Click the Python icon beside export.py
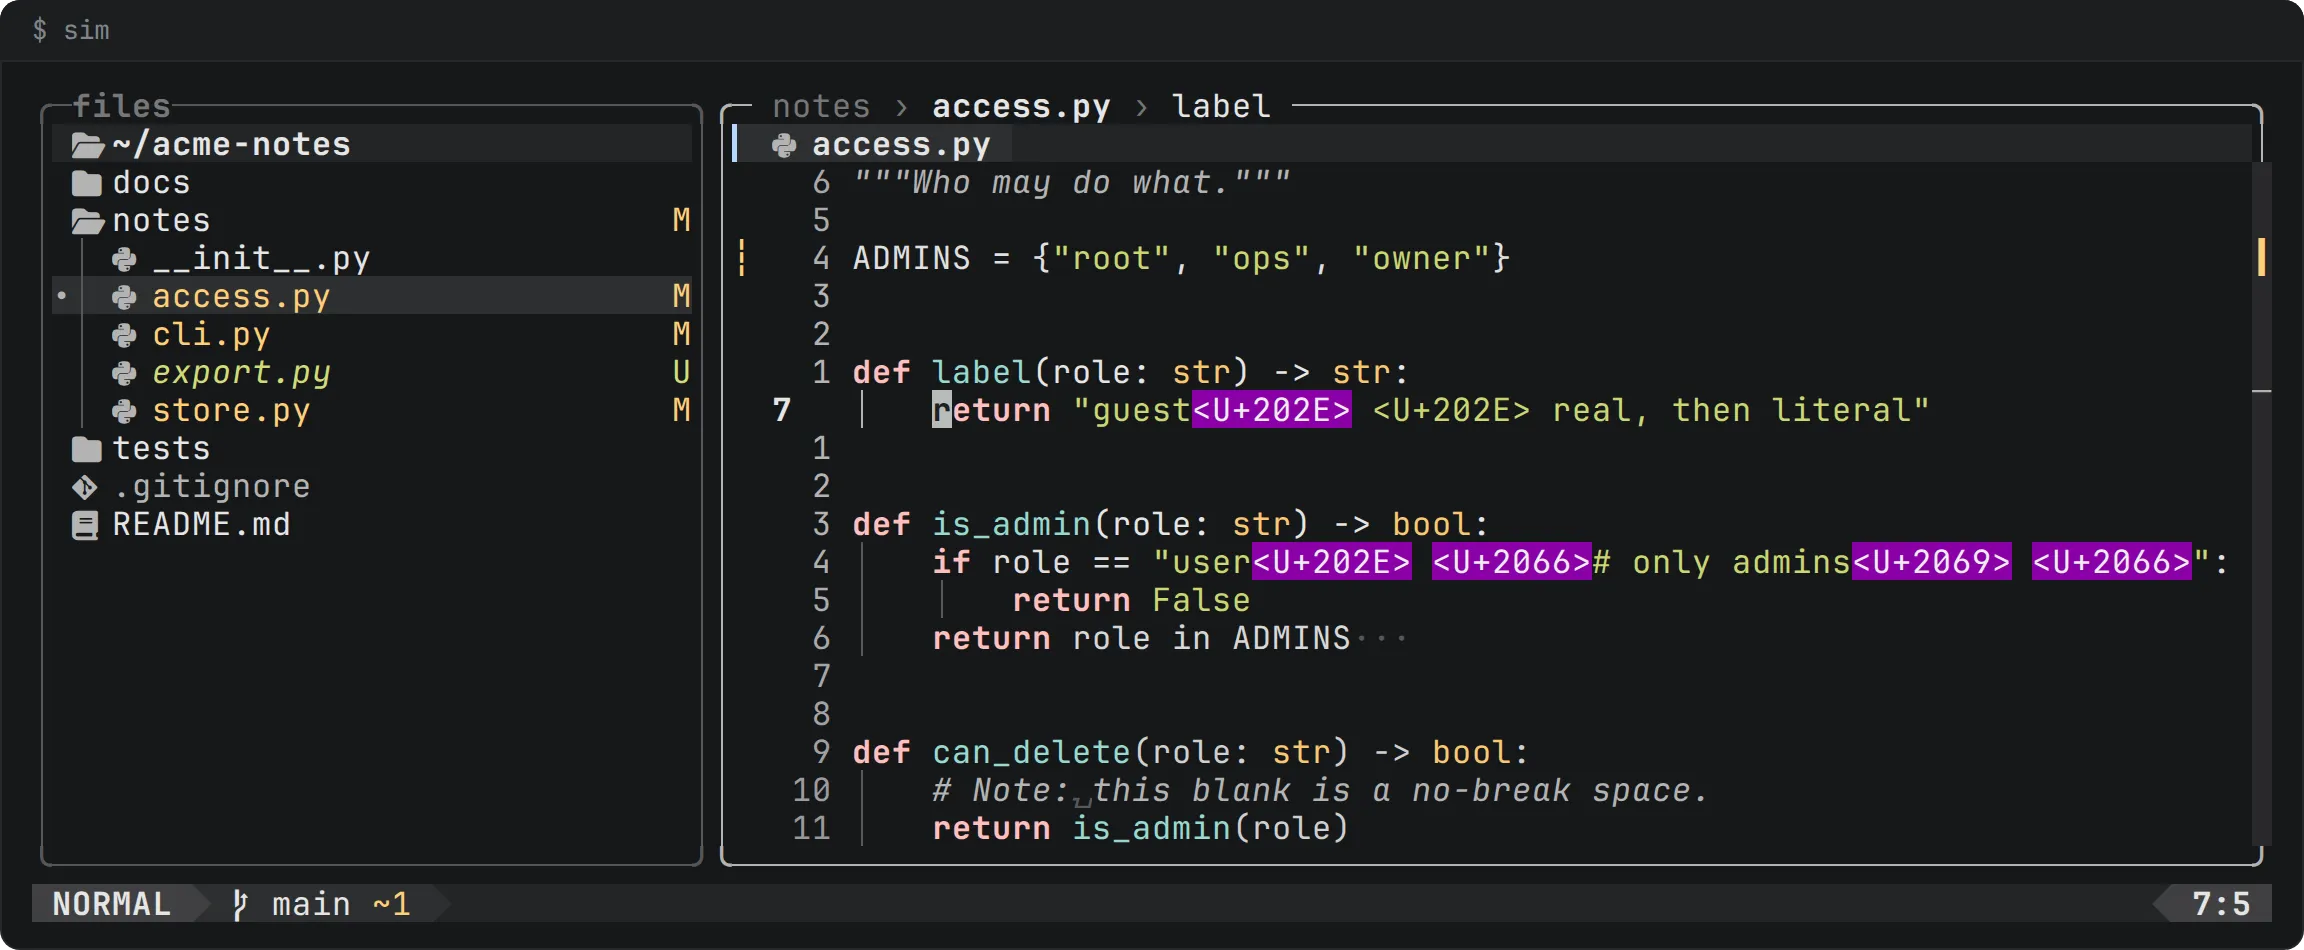The width and height of the screenshot is (2304, 950). tap(124, 373)
